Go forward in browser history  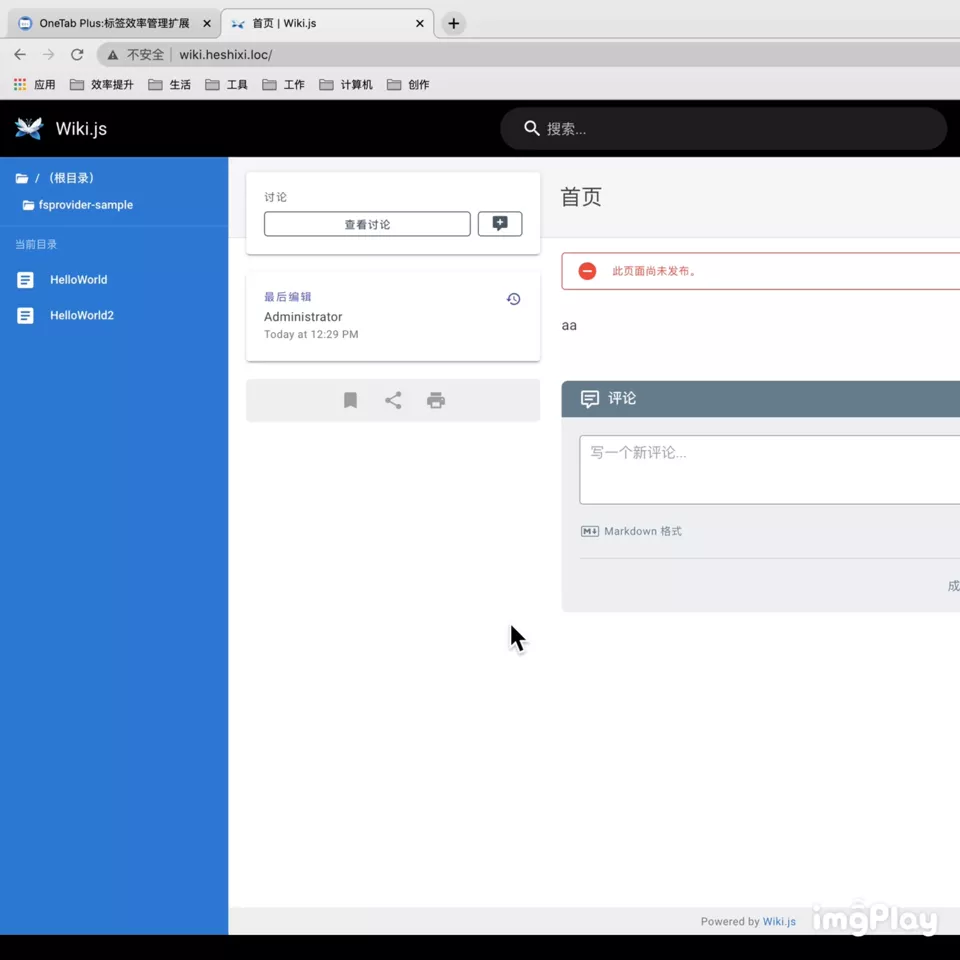(x=48, y=54)
